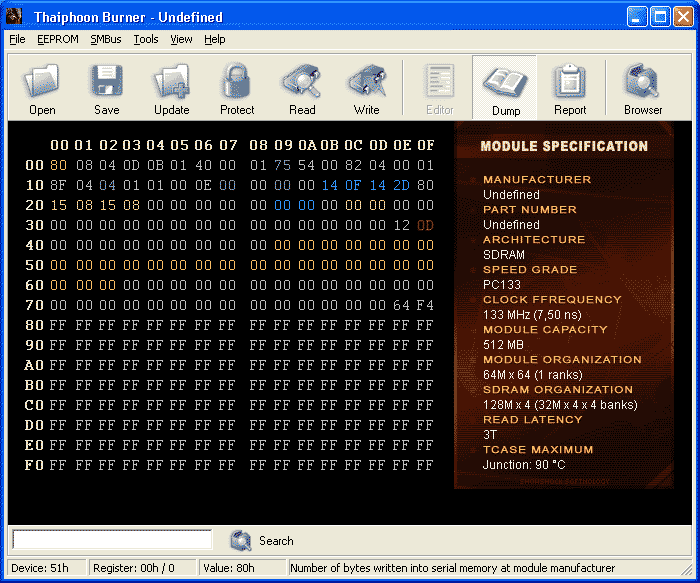Screen dimensions: 700x583
Task: Select byte 80 at offset 00
Action: [x=58, y=165]
